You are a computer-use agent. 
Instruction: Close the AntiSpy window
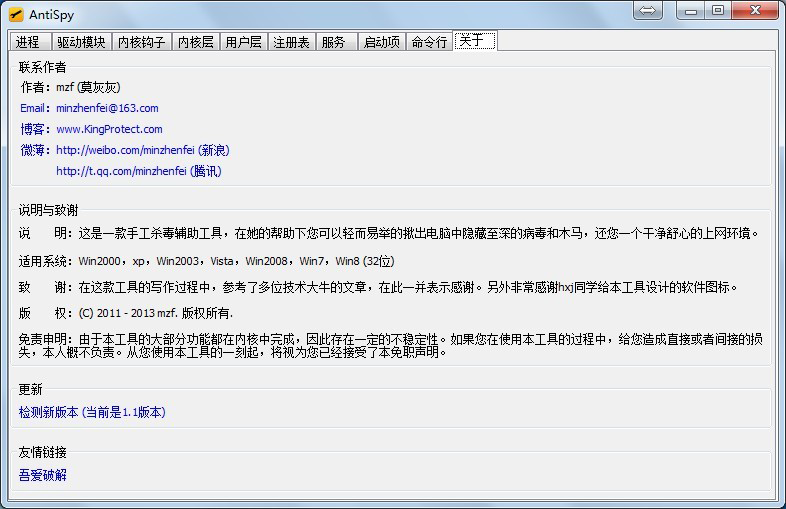(x=755, y=11)
